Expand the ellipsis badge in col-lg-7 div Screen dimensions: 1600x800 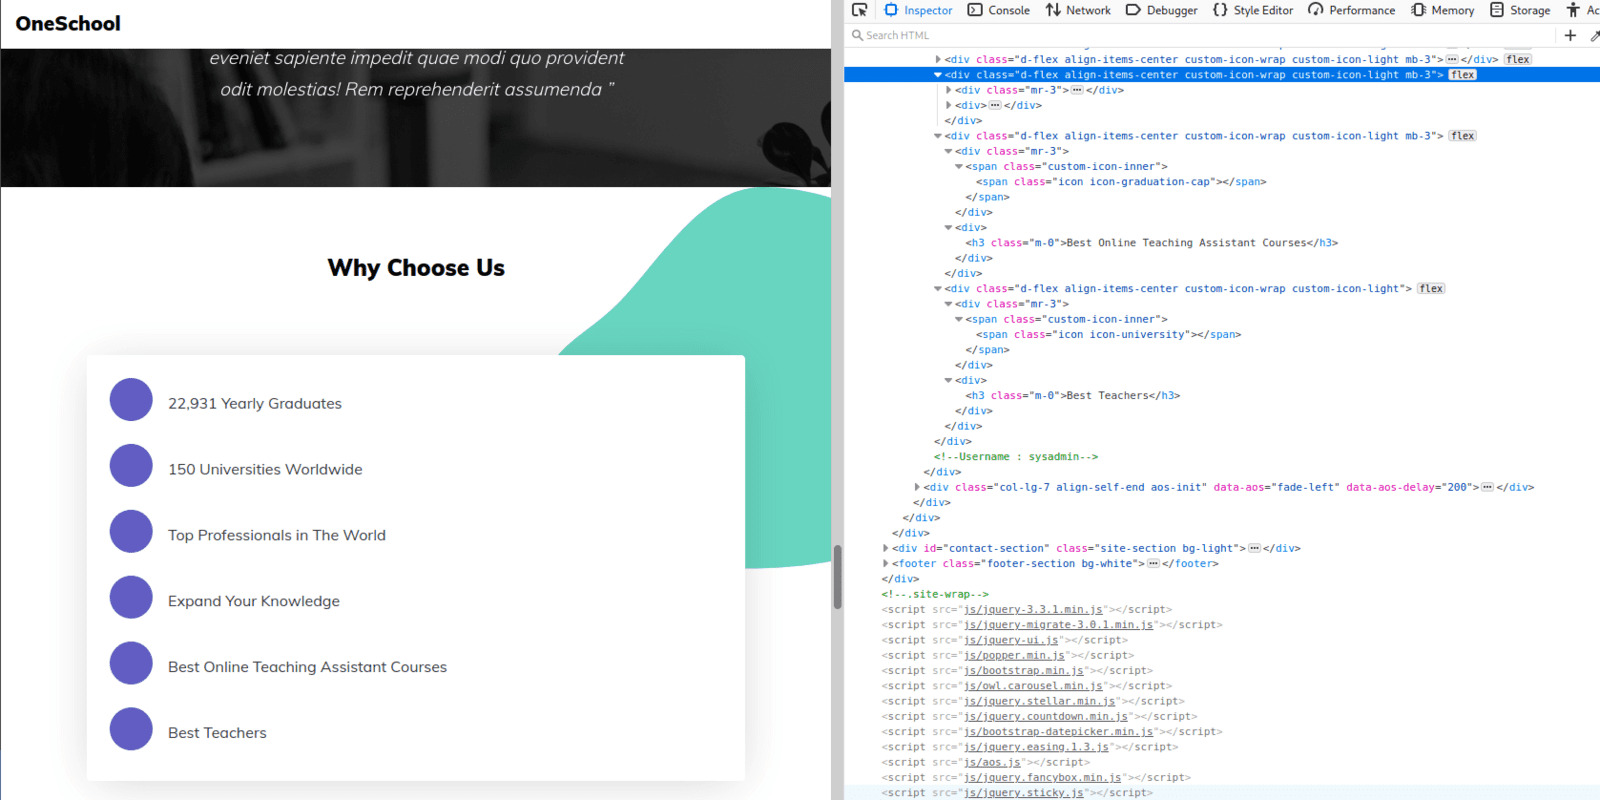tap(1487, 487)
